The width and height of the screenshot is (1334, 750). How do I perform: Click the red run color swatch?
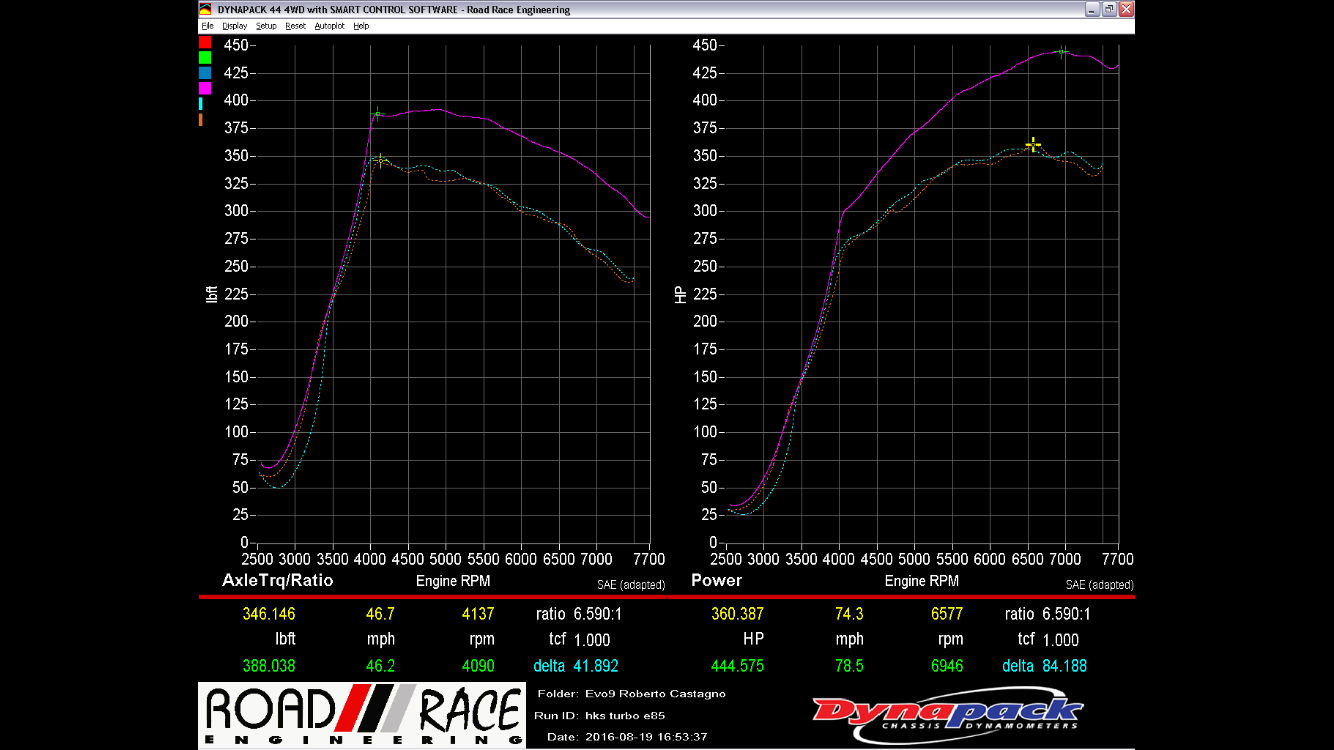pos(205,42)
